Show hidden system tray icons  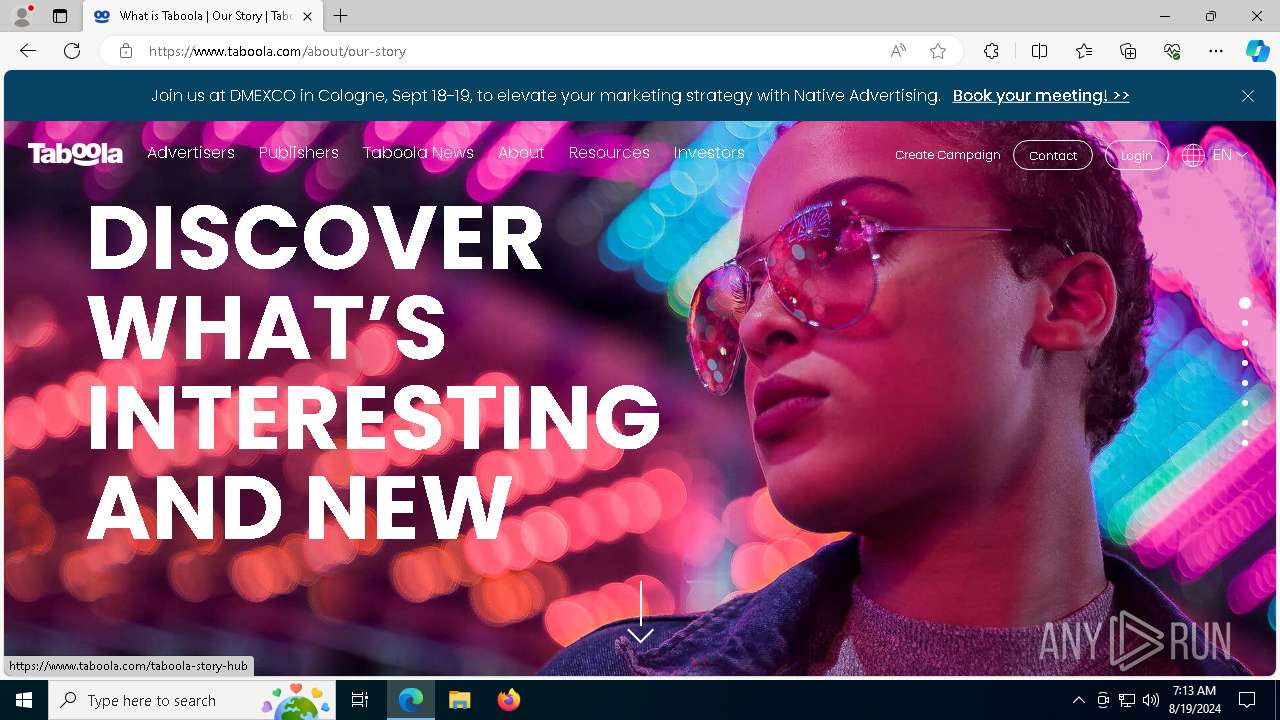1078,700
